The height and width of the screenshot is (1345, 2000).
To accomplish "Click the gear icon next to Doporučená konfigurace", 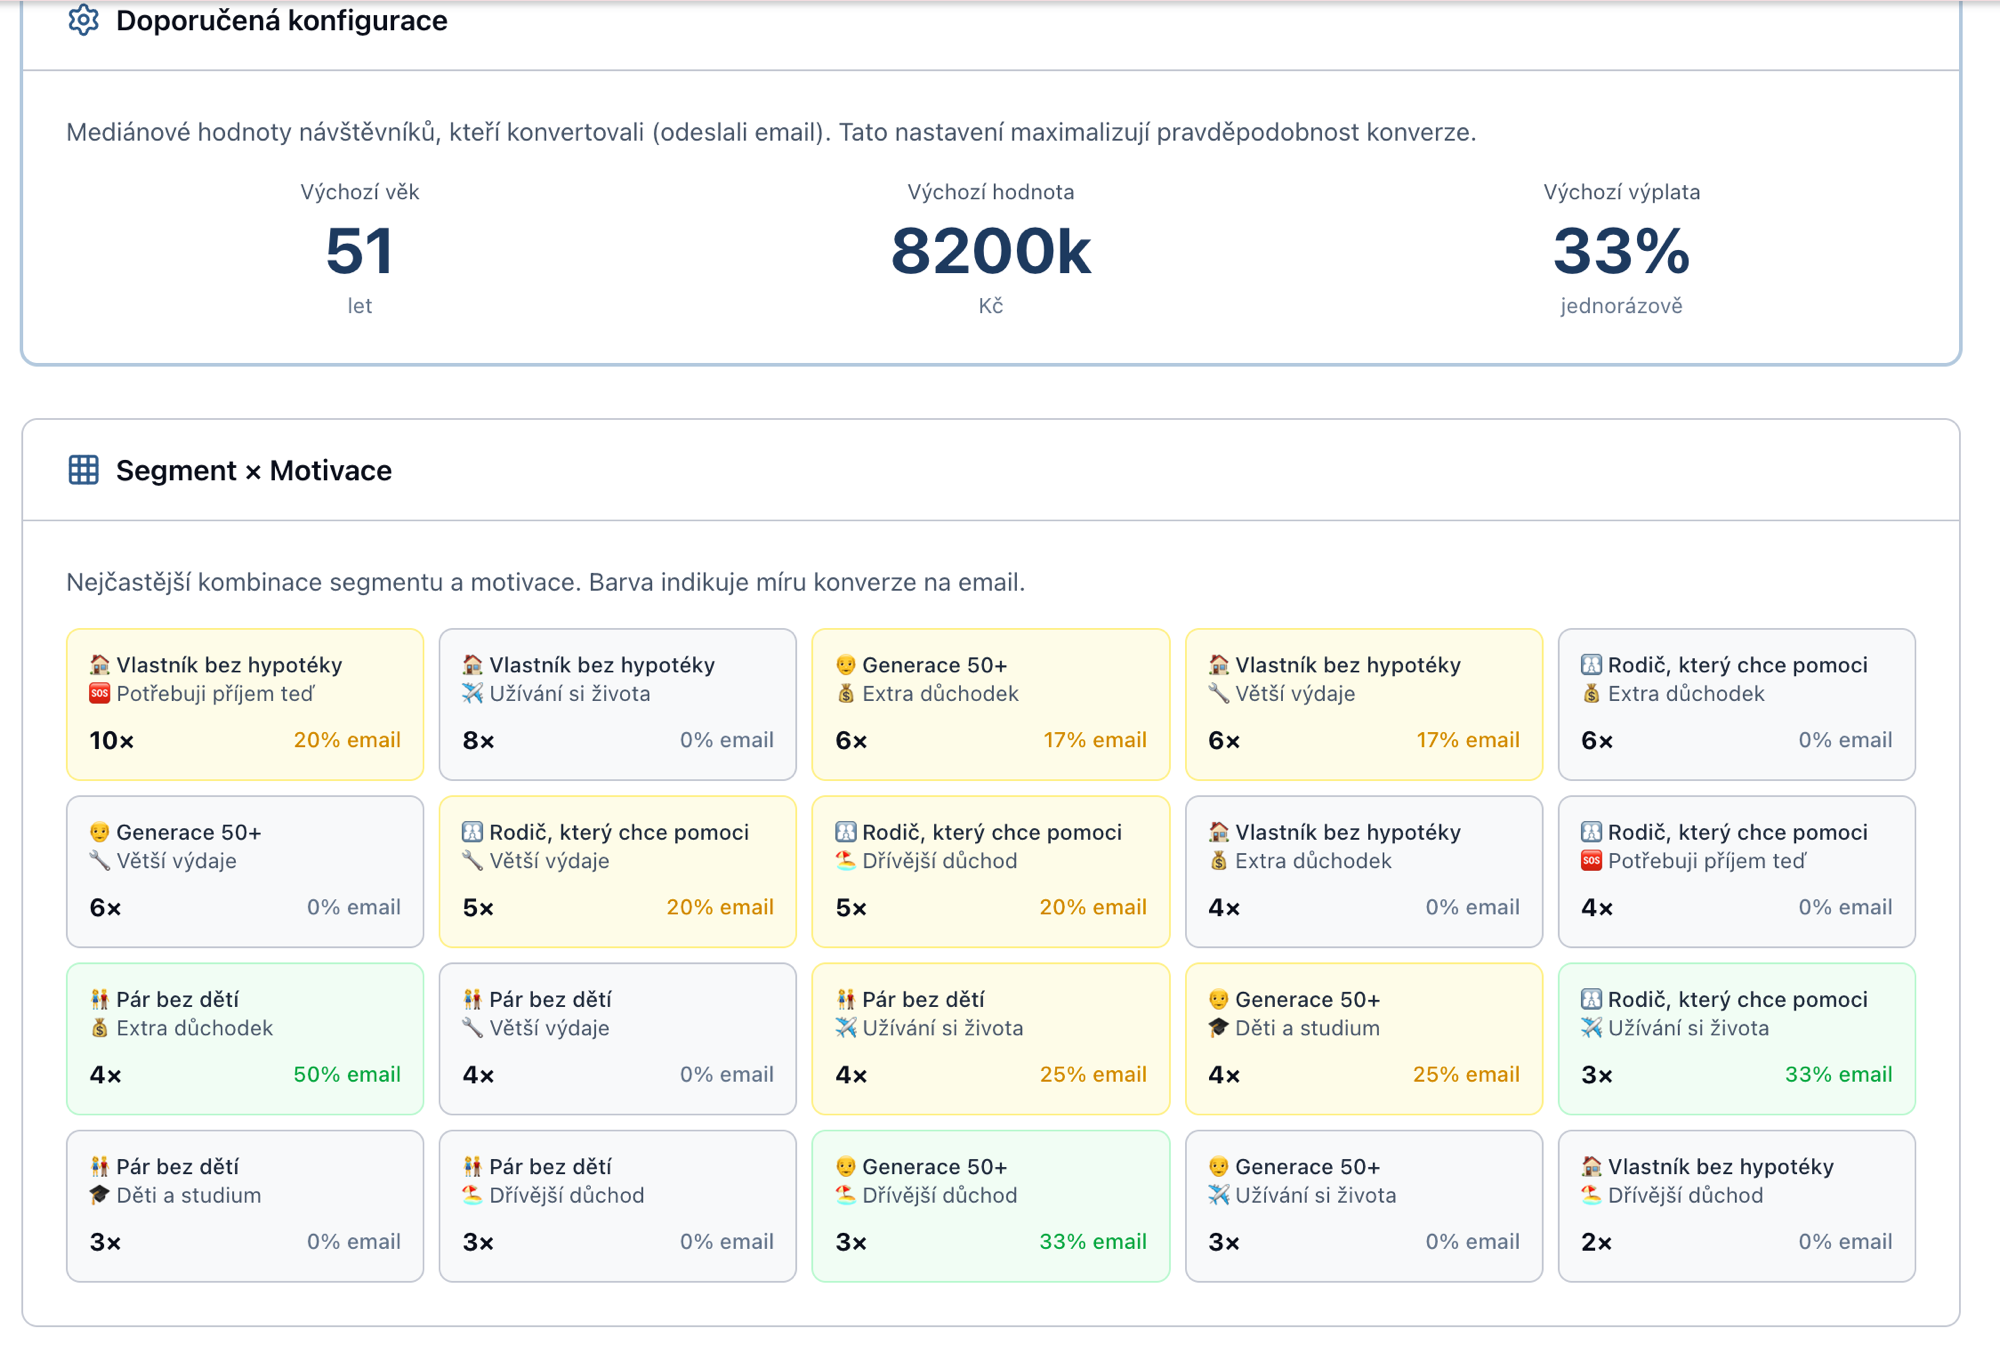I will click(x=83, y=19).
